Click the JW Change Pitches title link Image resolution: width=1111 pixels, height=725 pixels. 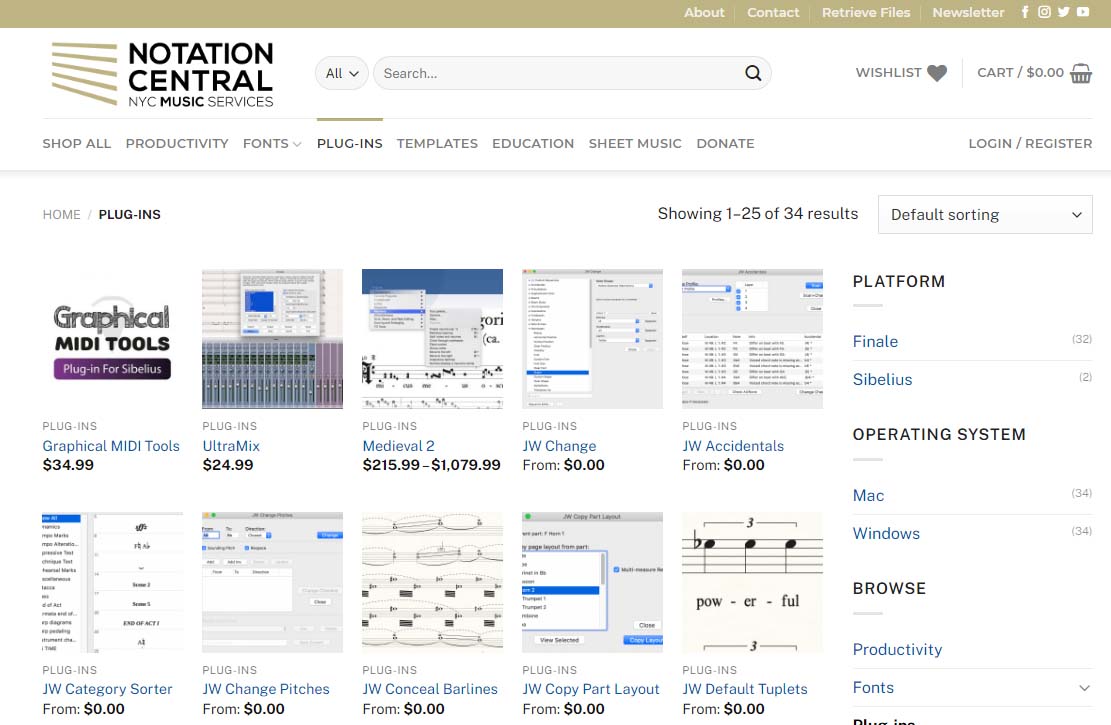click(x=266, y=689)
